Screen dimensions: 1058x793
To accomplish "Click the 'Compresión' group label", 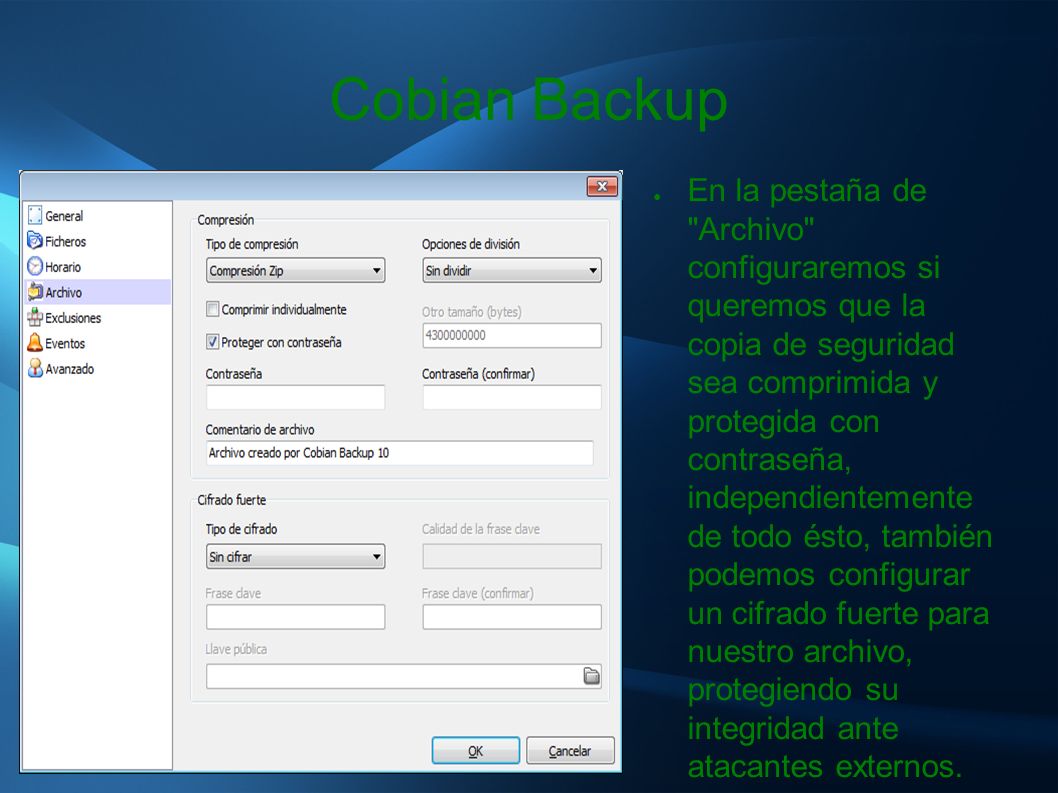I will [x=225, y=220].
